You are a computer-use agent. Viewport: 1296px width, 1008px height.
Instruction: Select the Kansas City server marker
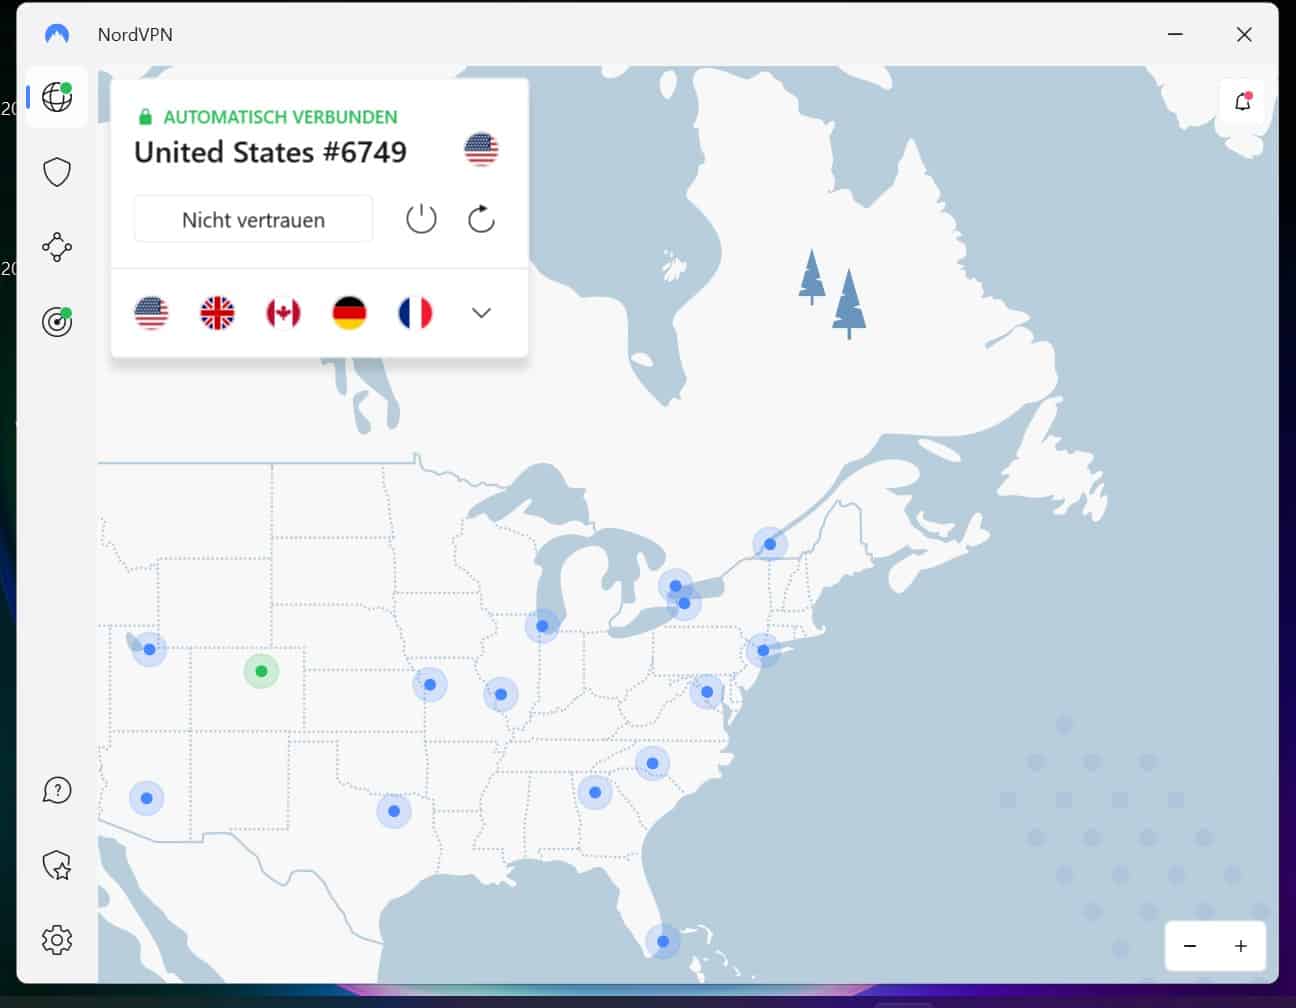point(430,685)
